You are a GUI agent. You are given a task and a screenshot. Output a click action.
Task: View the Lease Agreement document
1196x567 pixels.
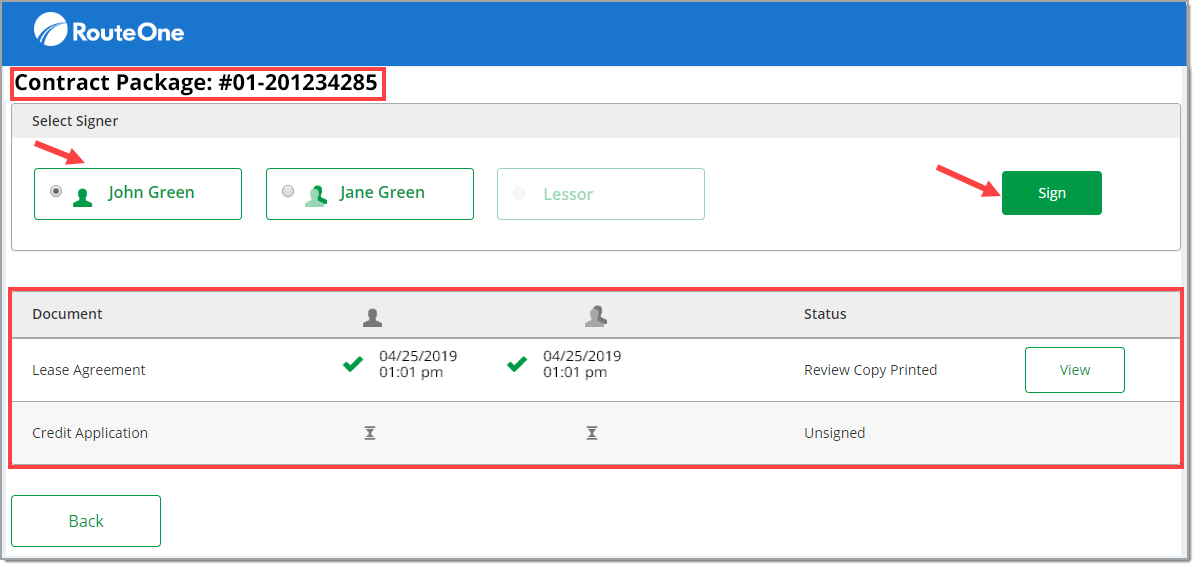(1074, 370)
